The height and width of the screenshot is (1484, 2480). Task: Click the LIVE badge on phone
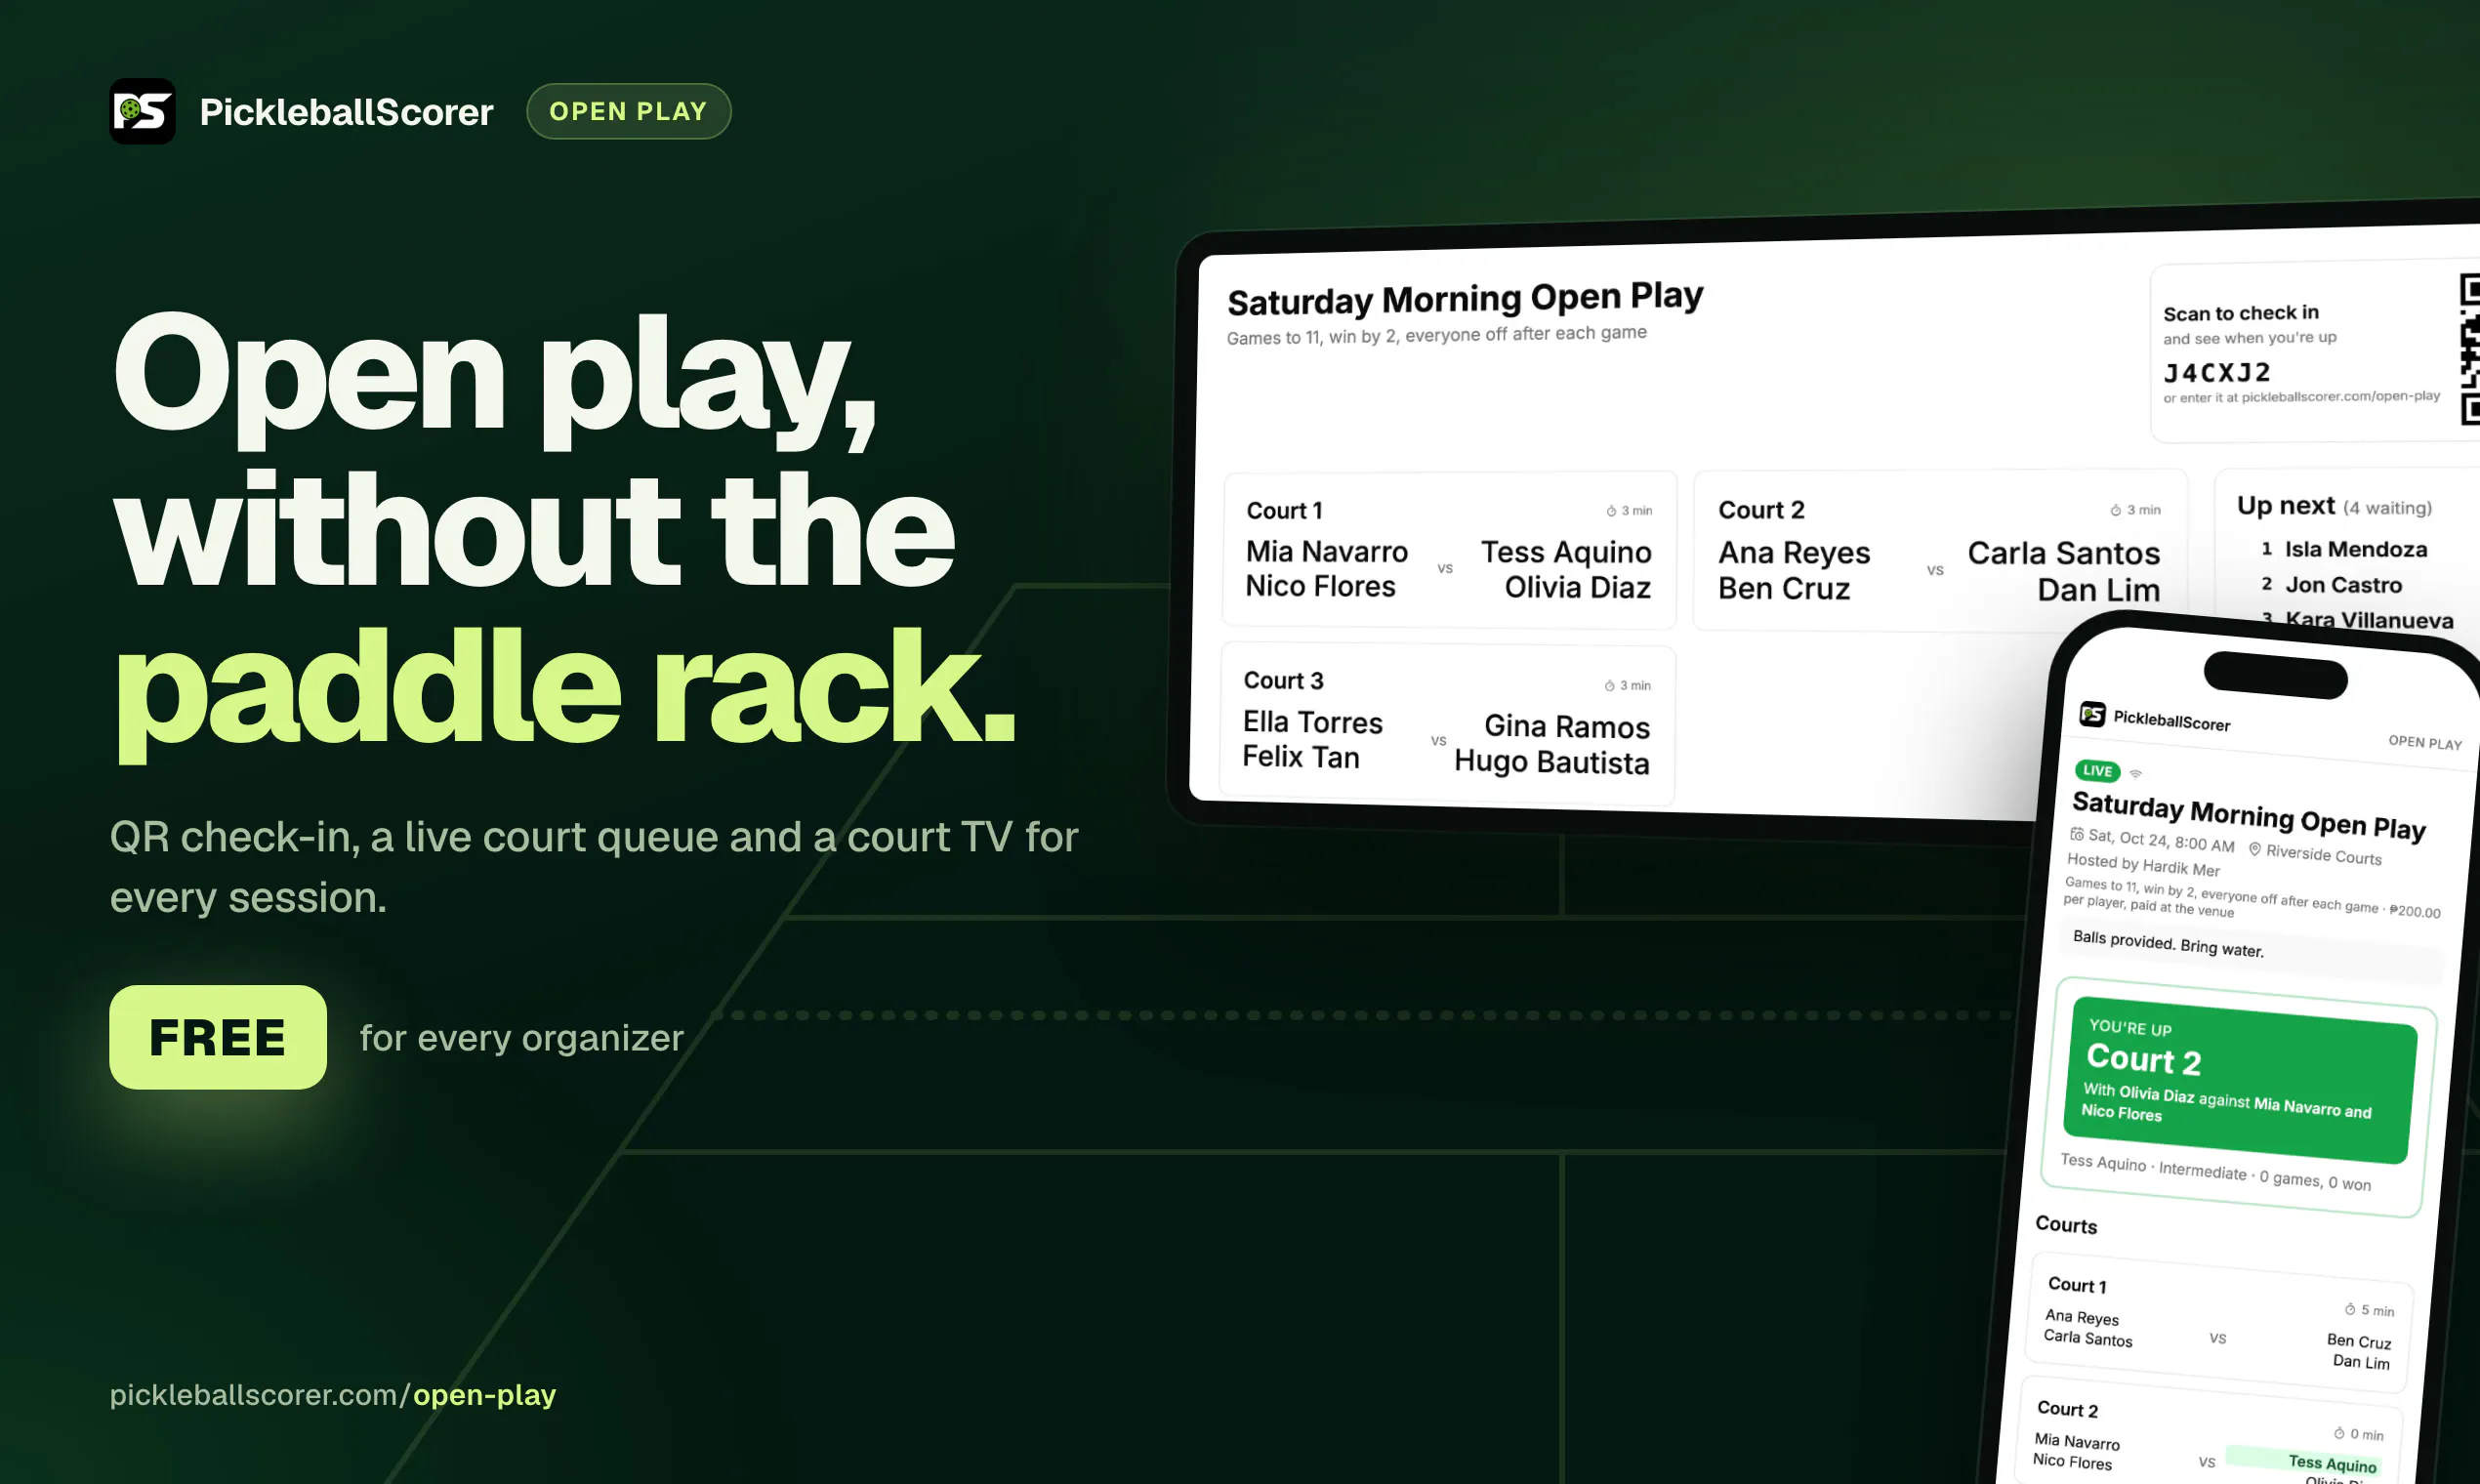2097,771
